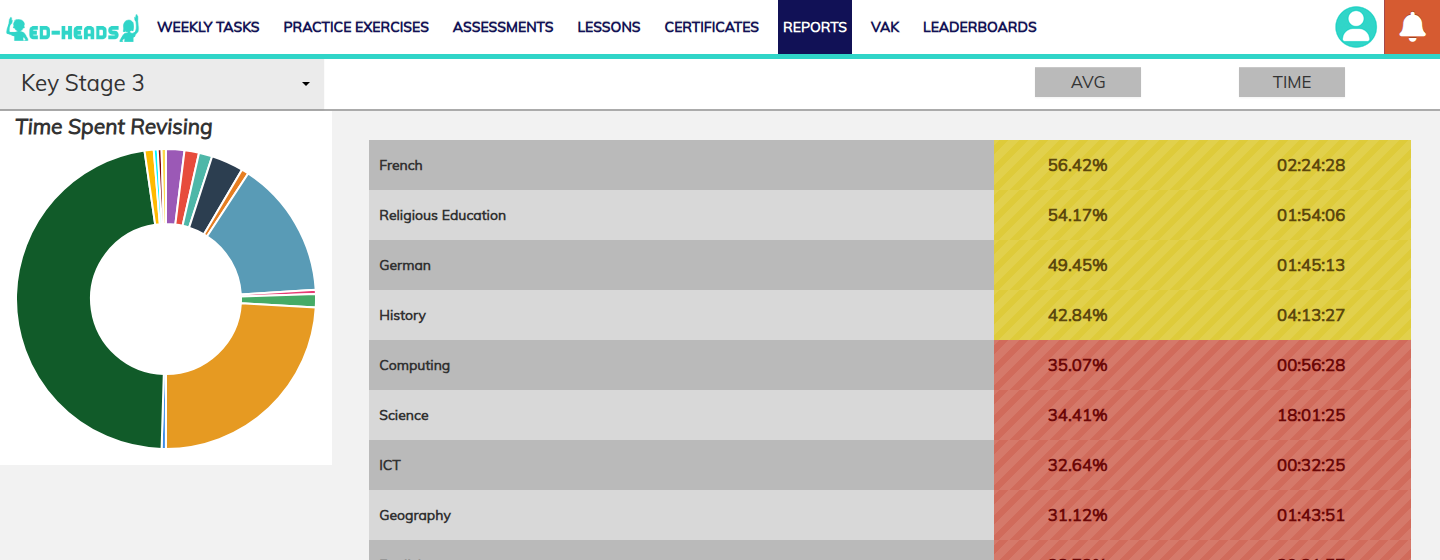Open the Key Stage 3 dropdown
Screen dimensions: 1440x560
tap(162, 84)
